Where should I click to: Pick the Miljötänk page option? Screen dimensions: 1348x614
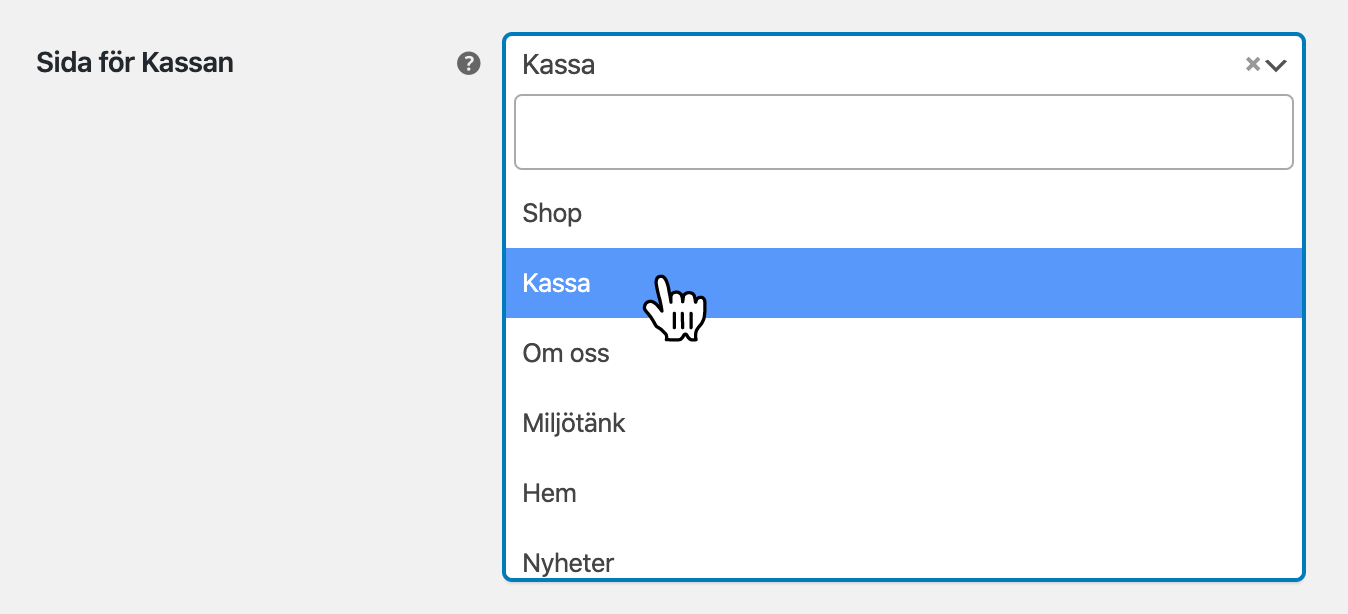tap(574, 423)
